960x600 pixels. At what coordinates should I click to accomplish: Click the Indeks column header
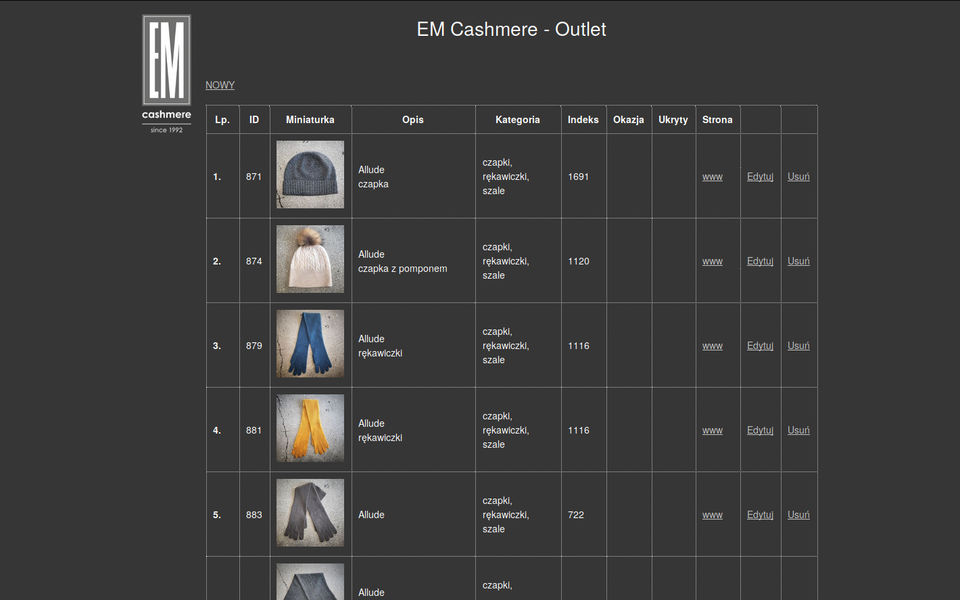click(x=583, y=120)
